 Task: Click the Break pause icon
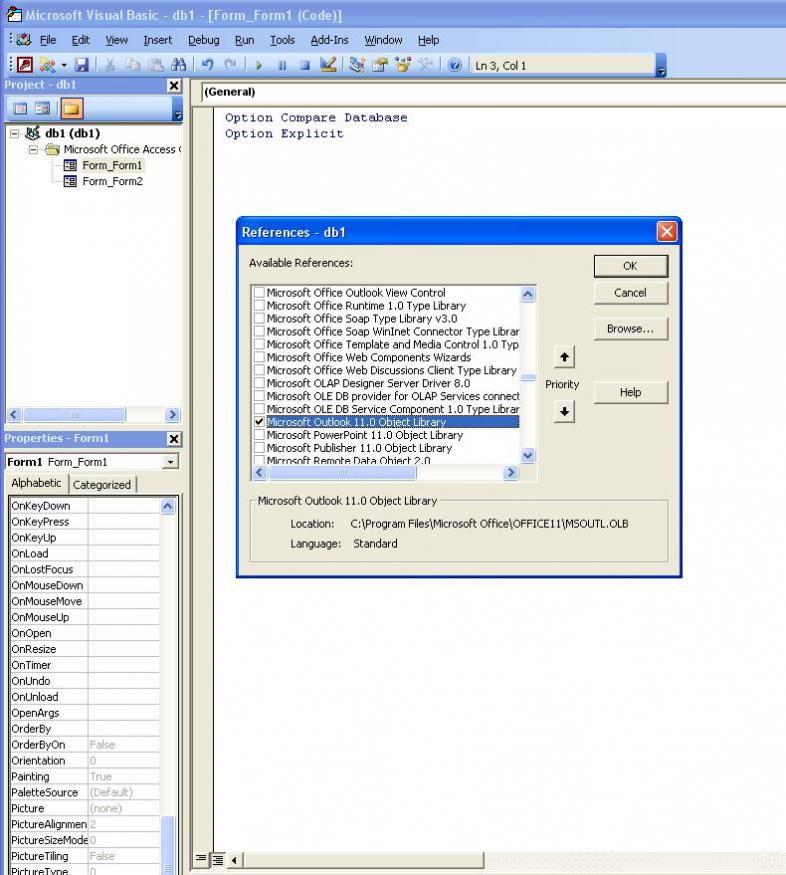[x=282, y=65]
